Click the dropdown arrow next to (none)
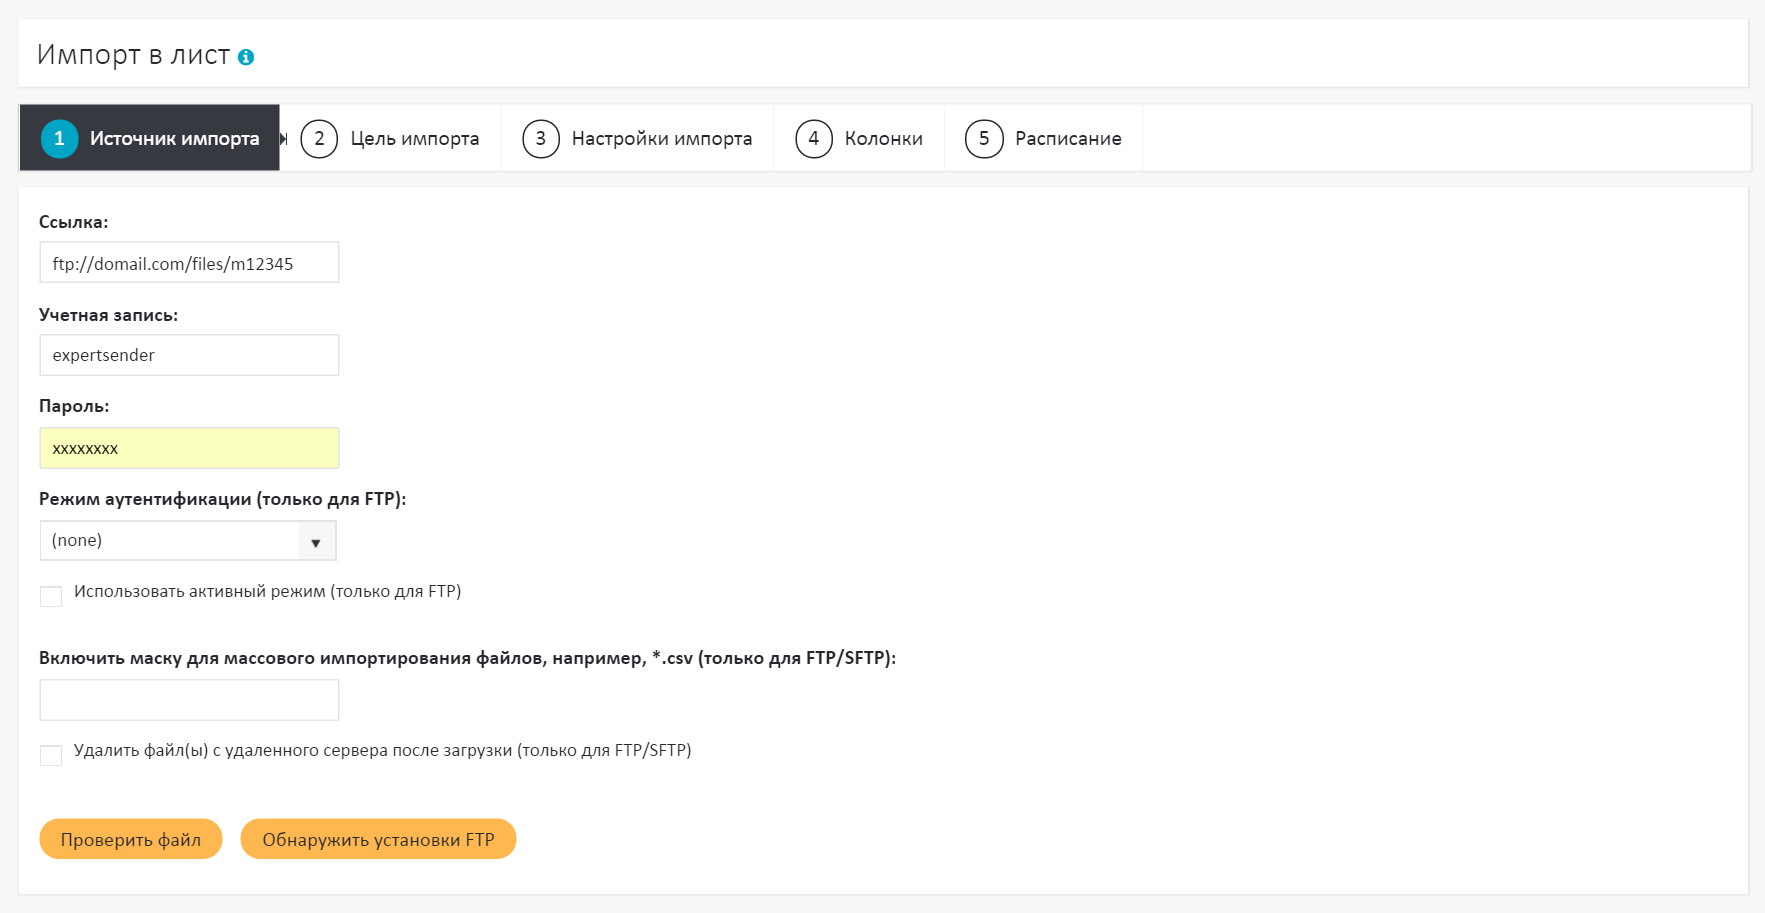Viewport: 1765px width, 913px height. (316, 542)
